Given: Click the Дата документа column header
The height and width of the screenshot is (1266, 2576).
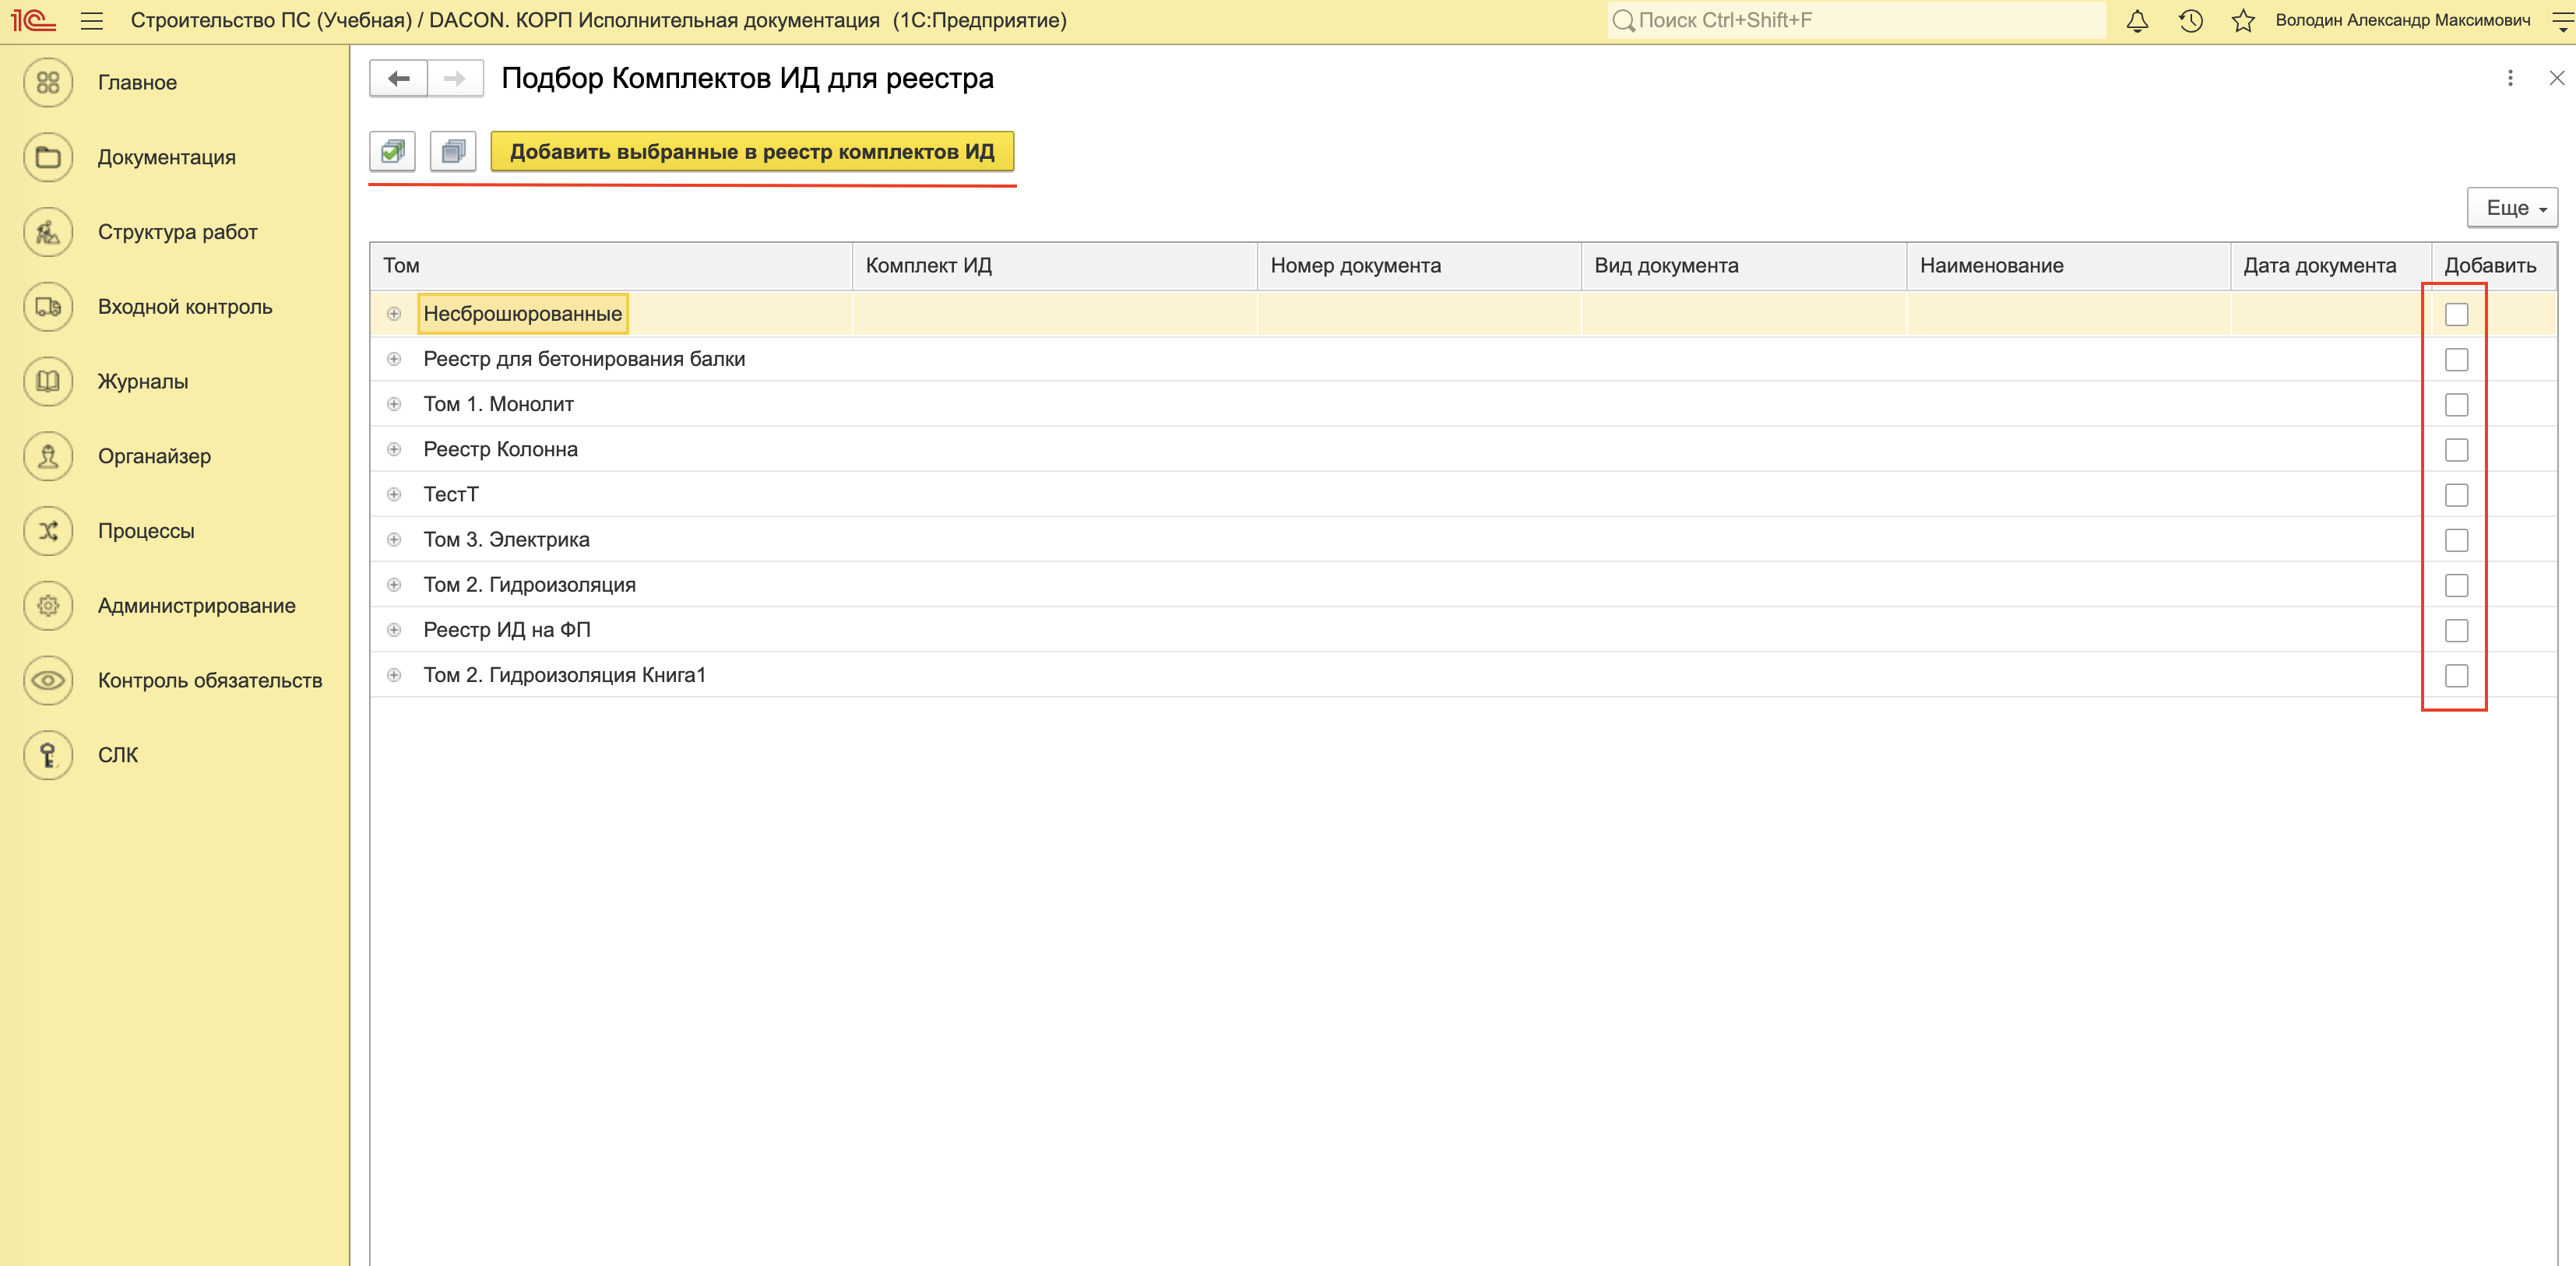Looking at the screenshot, I should [x=2319, y=266].
